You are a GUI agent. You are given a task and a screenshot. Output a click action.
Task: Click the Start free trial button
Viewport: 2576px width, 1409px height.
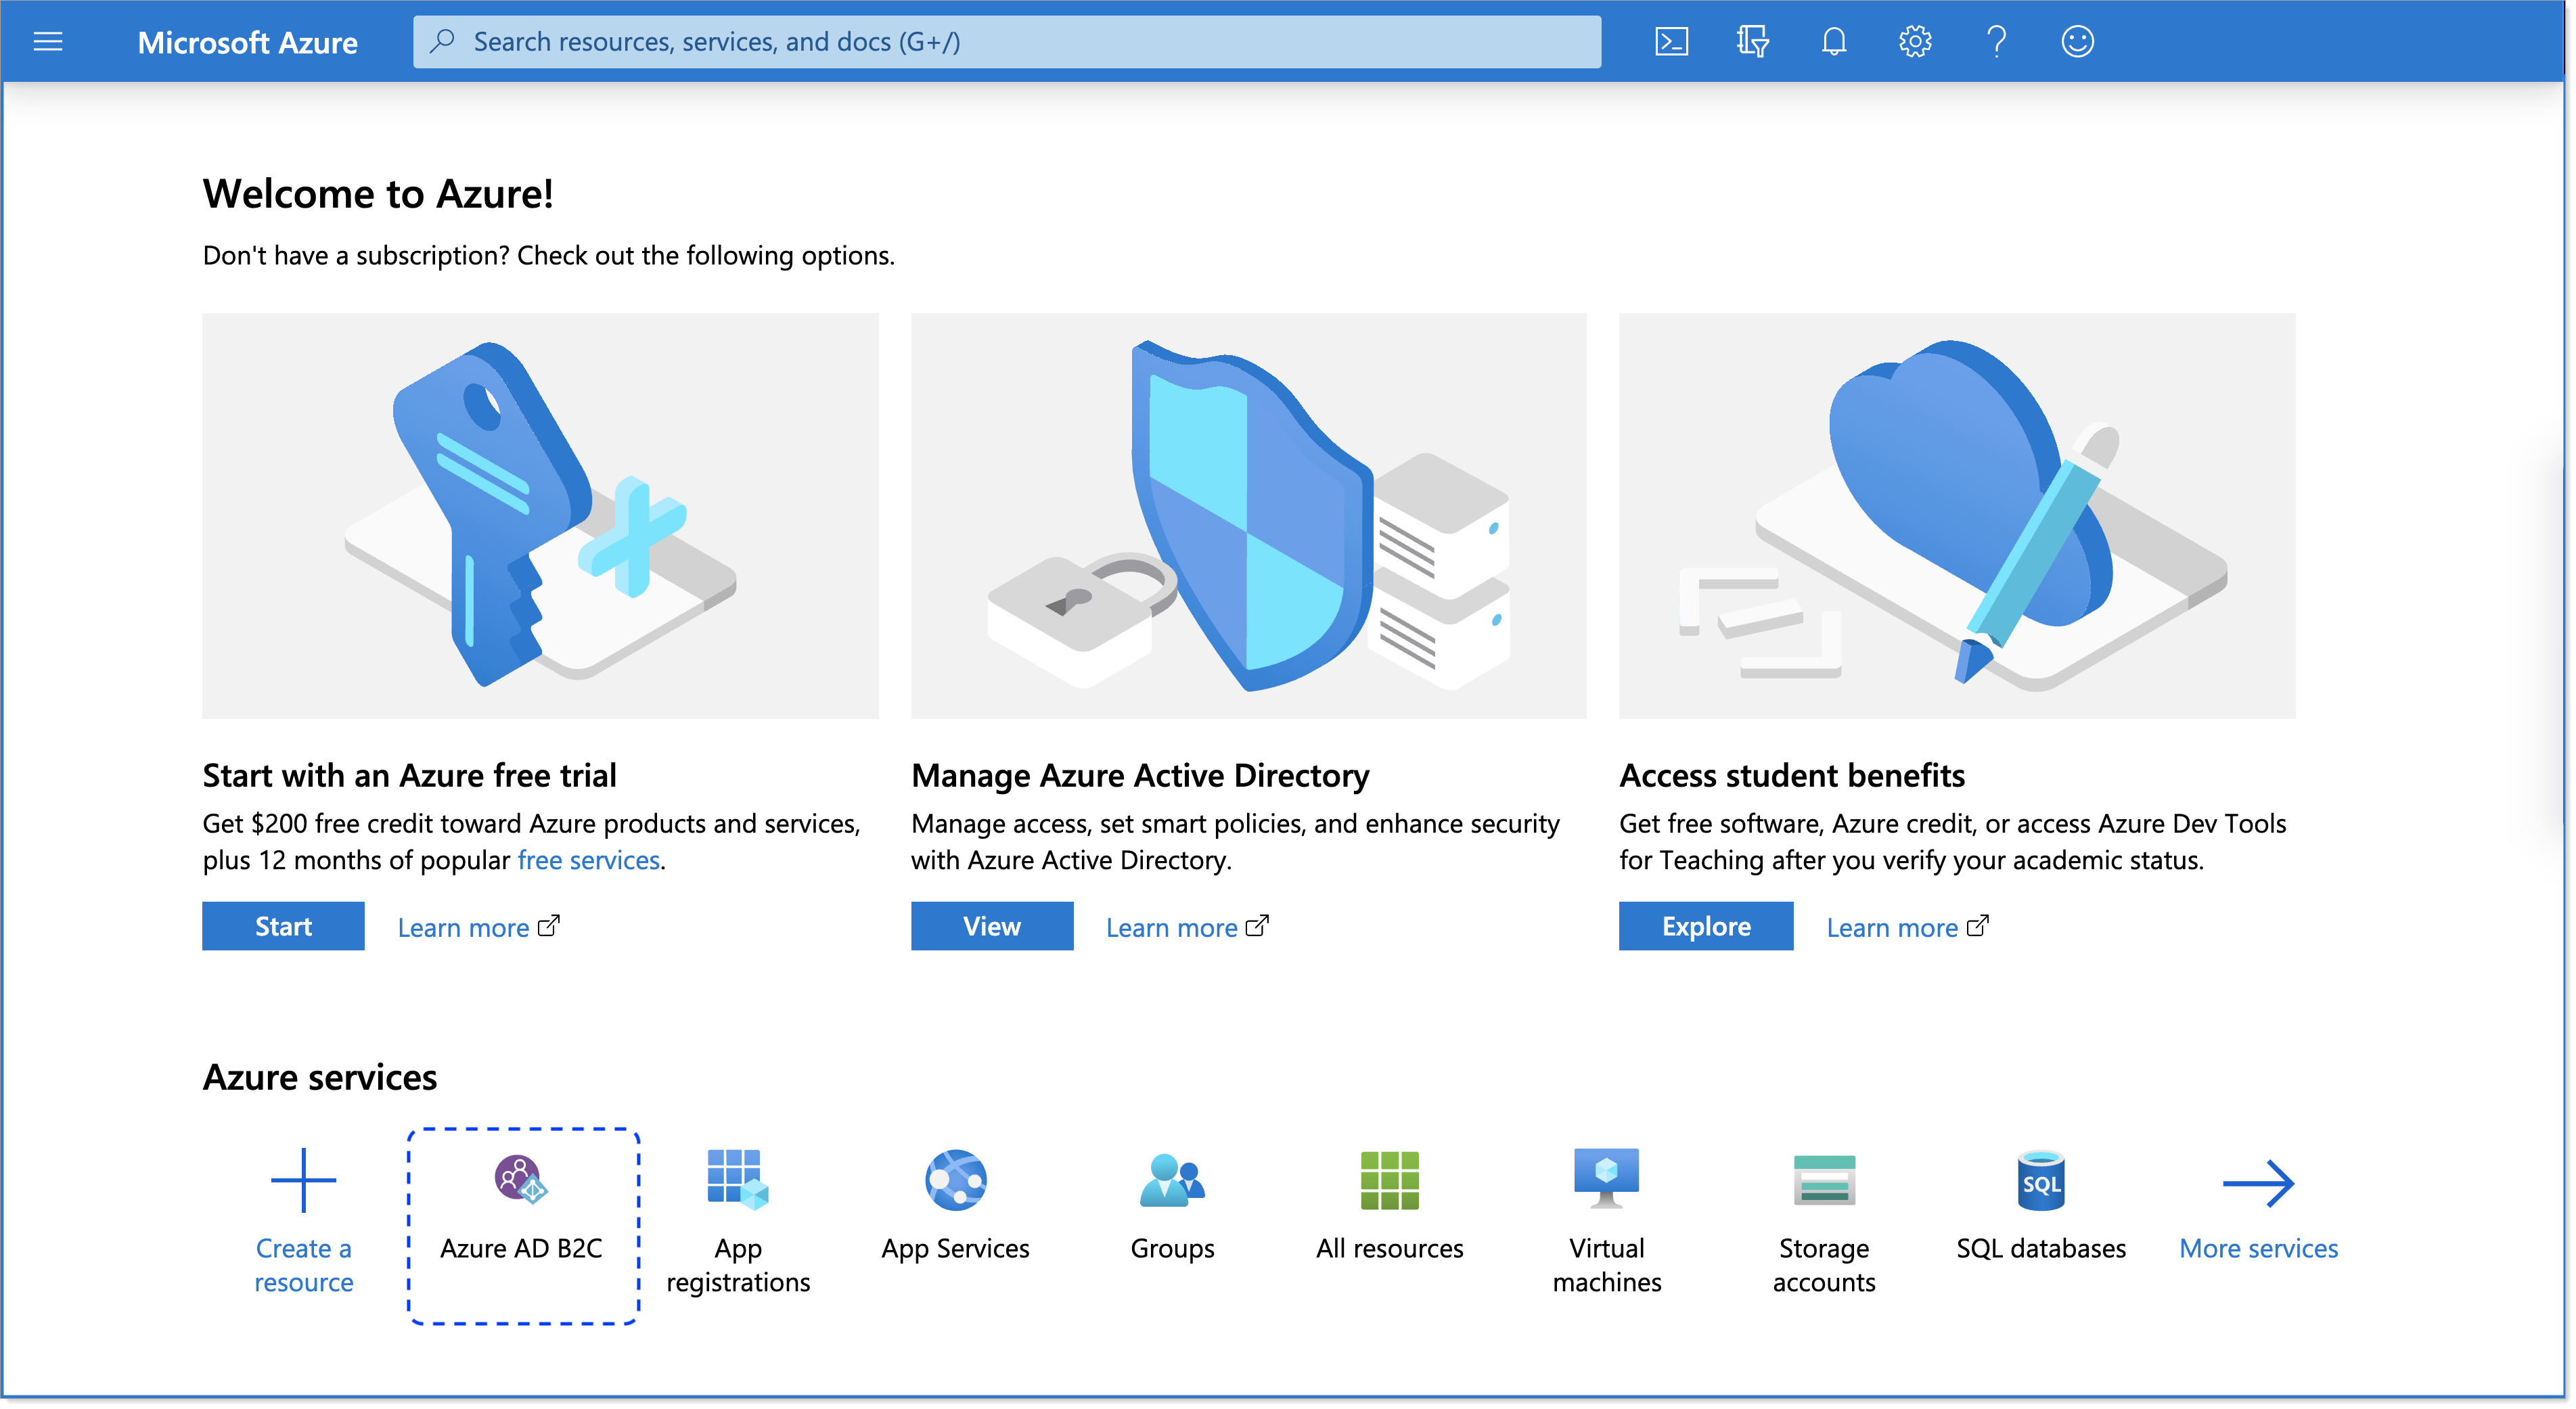point(283,926)
